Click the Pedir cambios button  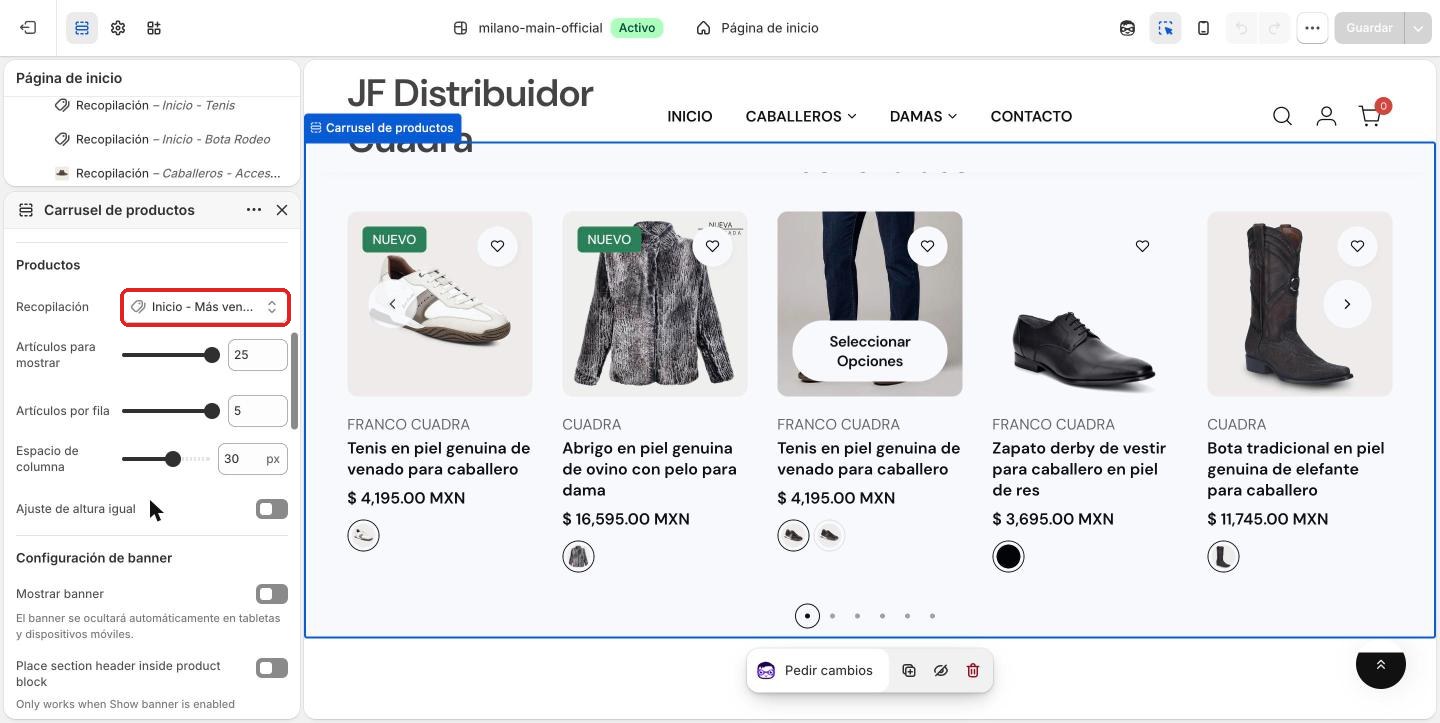tap(816, 671)
